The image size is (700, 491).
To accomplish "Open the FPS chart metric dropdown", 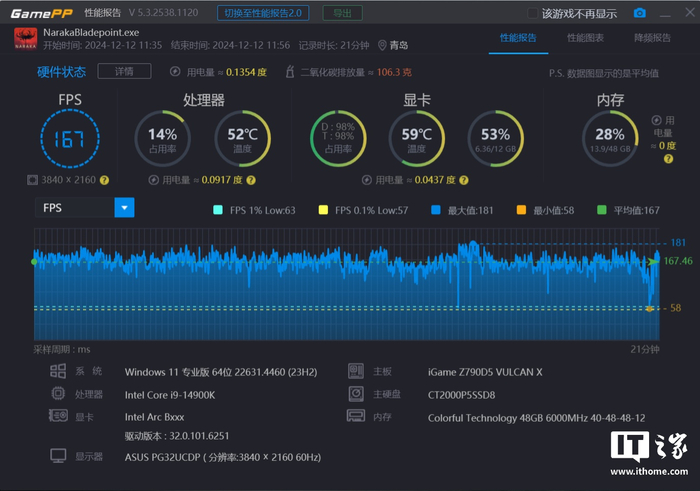I will [x=125, y=208].
